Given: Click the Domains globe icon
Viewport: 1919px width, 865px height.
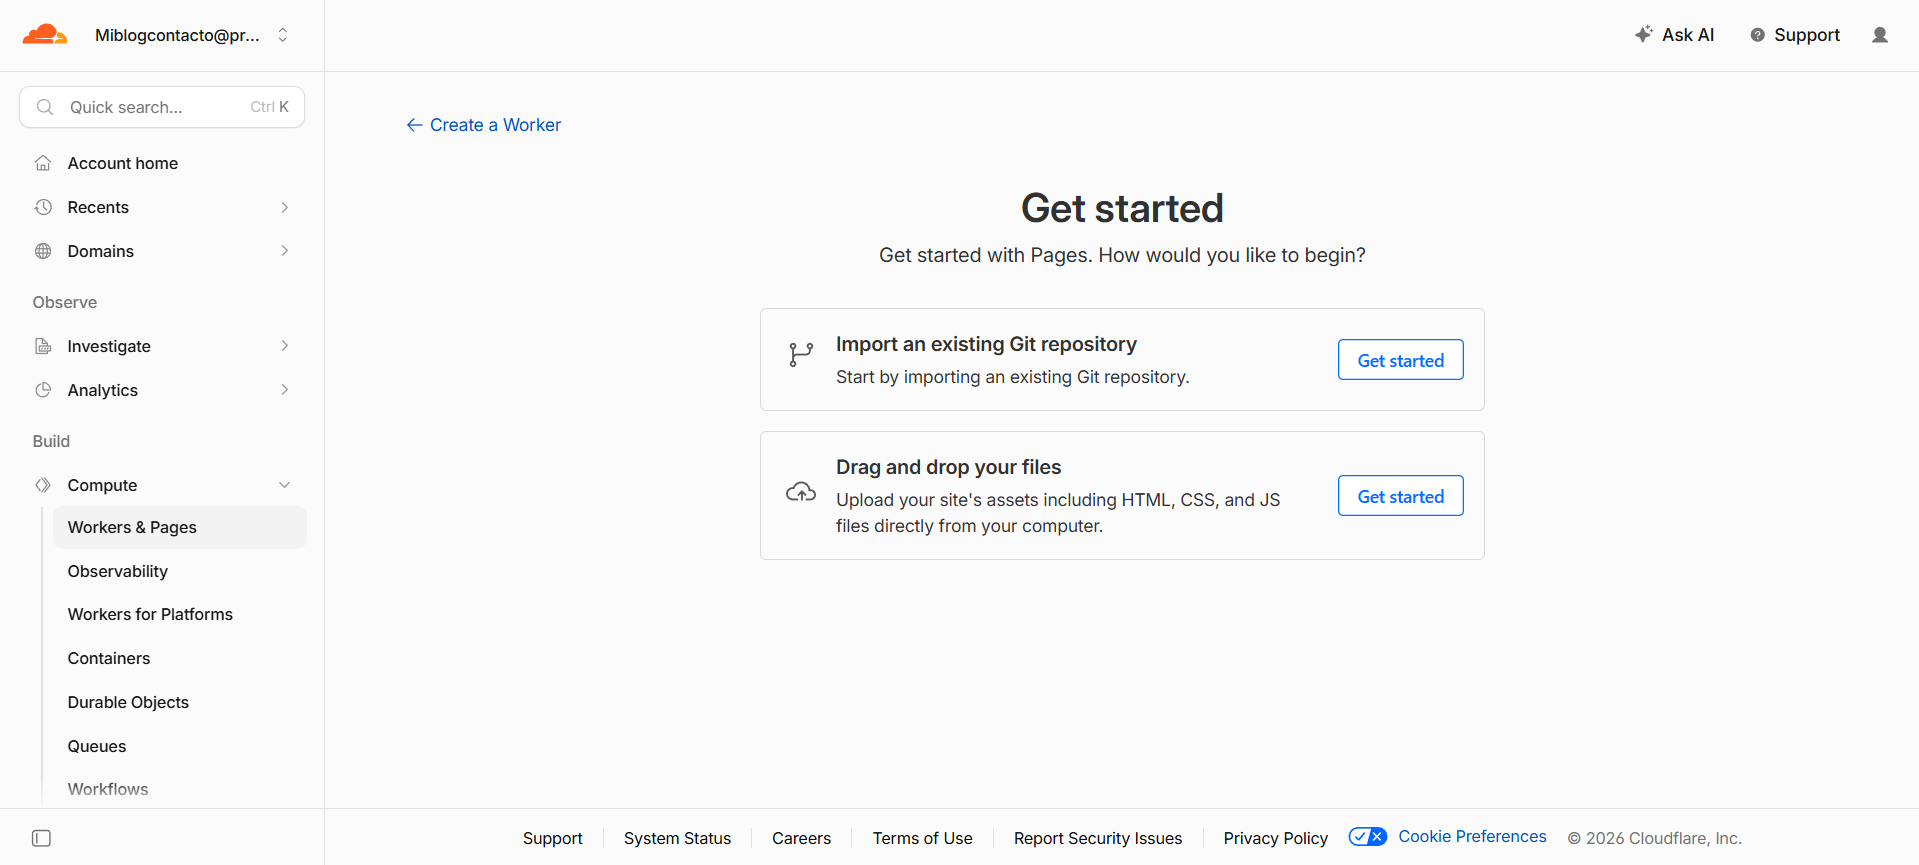Looking at the screenshot, I should coord(43,251).
